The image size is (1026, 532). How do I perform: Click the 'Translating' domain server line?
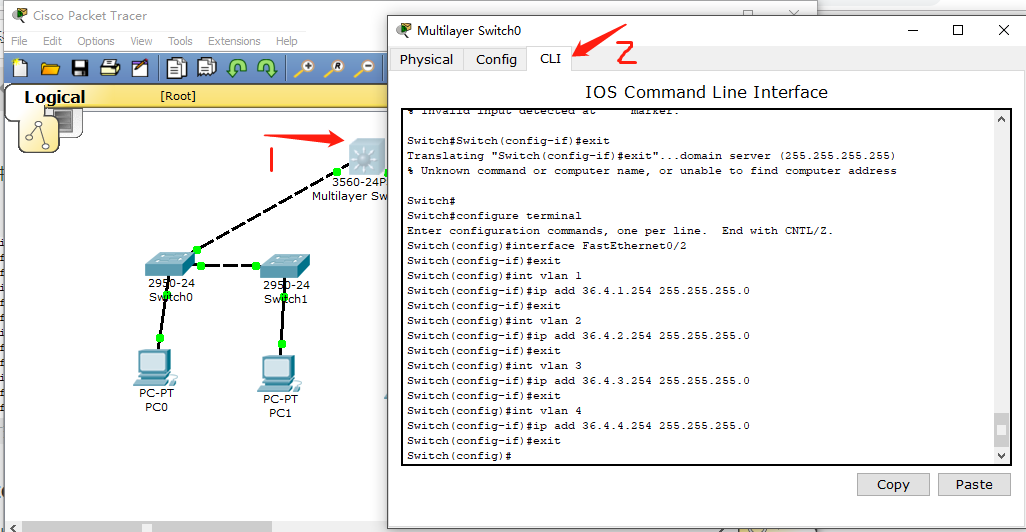[x=651, y=156]
